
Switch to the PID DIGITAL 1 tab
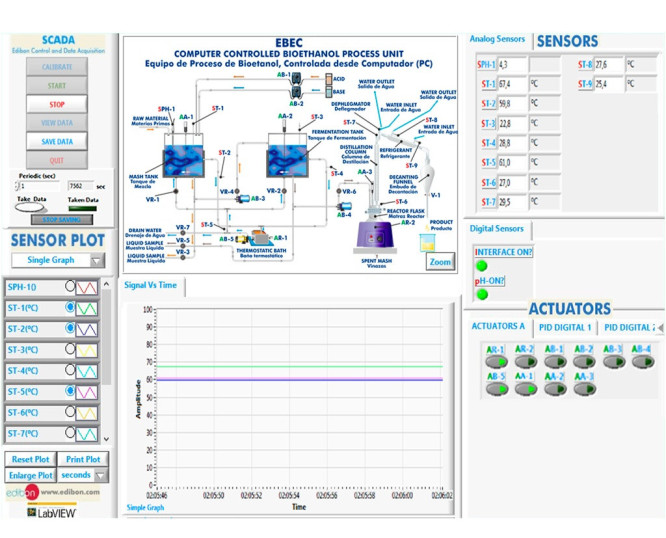[x=565, y=327]
